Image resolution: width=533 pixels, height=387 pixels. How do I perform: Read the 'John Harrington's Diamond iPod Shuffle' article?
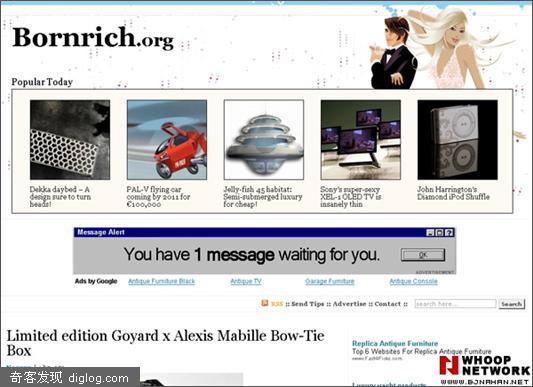453,193
